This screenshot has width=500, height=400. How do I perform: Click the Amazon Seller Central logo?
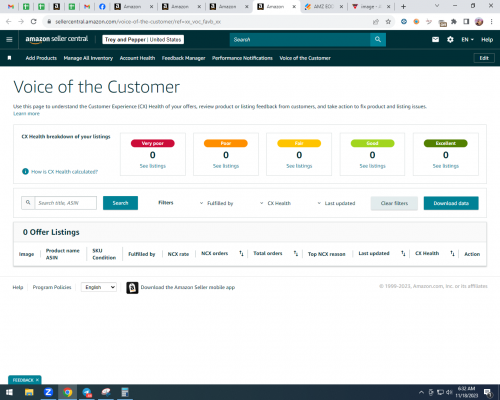pyautogui.click(x=57, y=39)
